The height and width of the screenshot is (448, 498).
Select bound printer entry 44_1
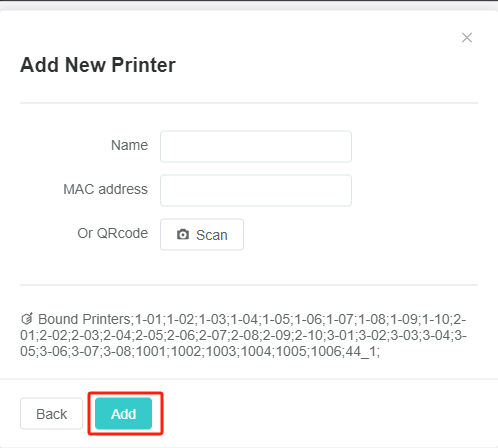click(x=361, y=351)
